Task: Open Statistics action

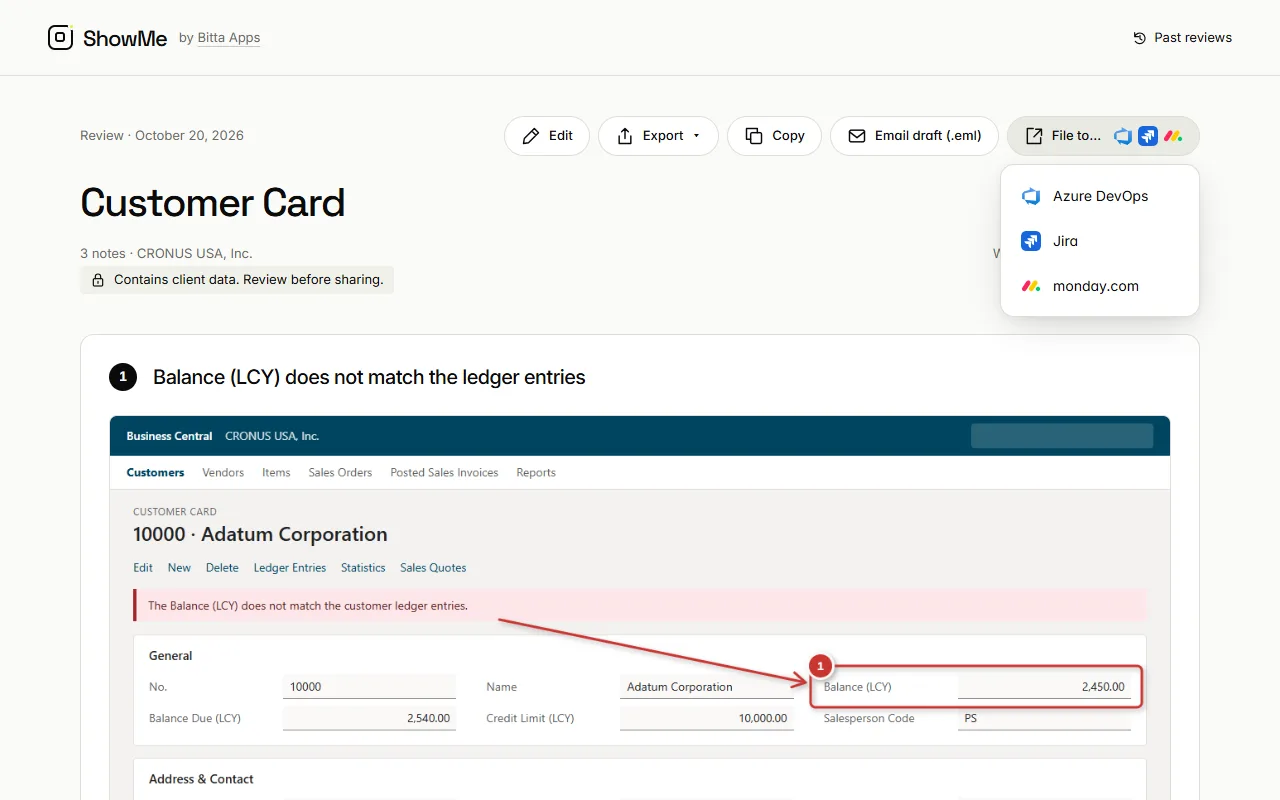Action: point(363,568)
